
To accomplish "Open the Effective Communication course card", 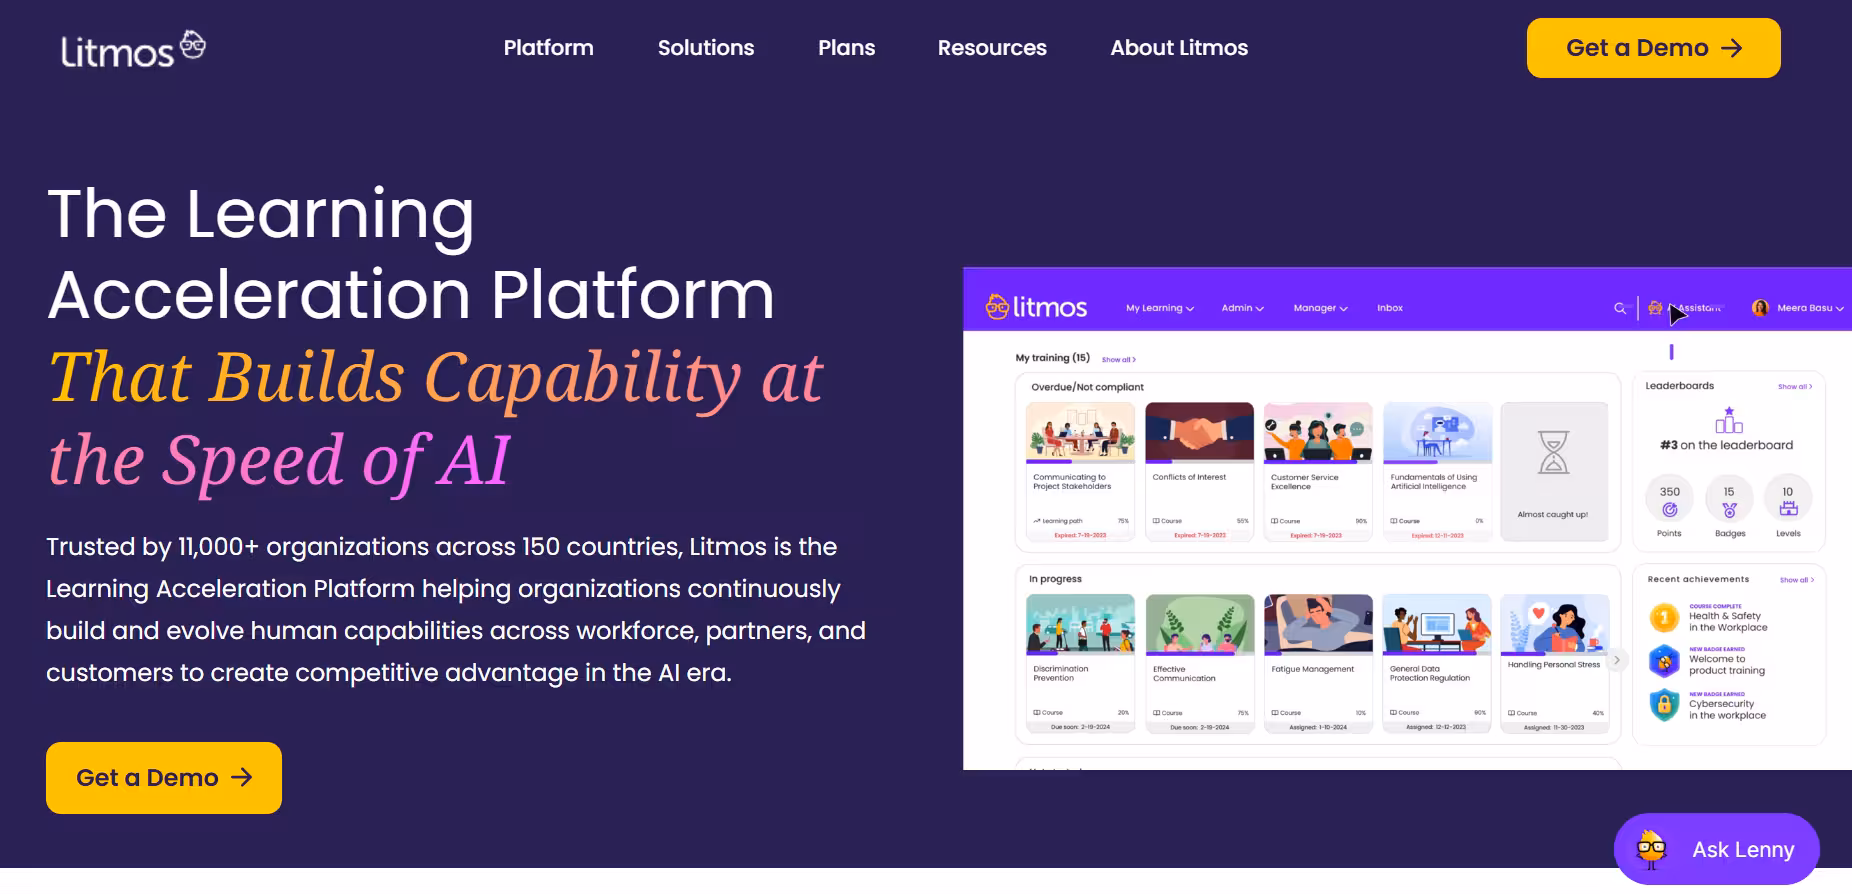I will pos(1199,663).
